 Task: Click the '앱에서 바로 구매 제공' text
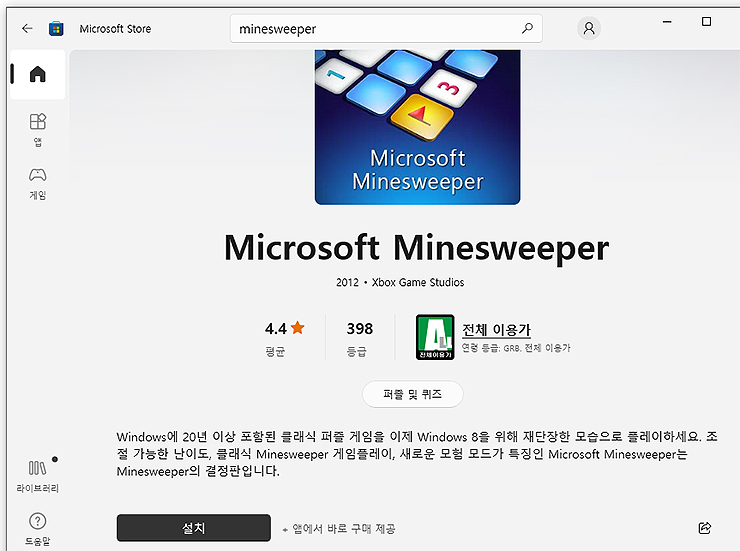[344, 529]
